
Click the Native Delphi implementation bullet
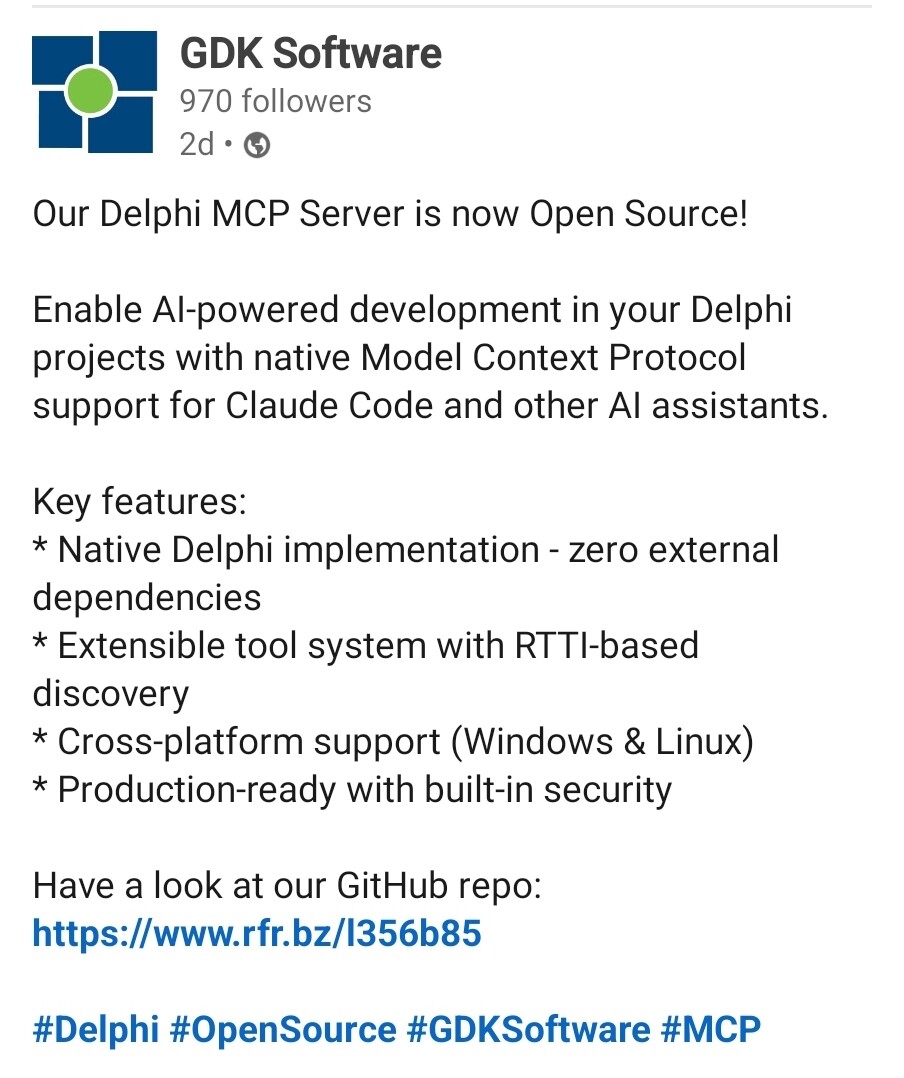point(406,573)
